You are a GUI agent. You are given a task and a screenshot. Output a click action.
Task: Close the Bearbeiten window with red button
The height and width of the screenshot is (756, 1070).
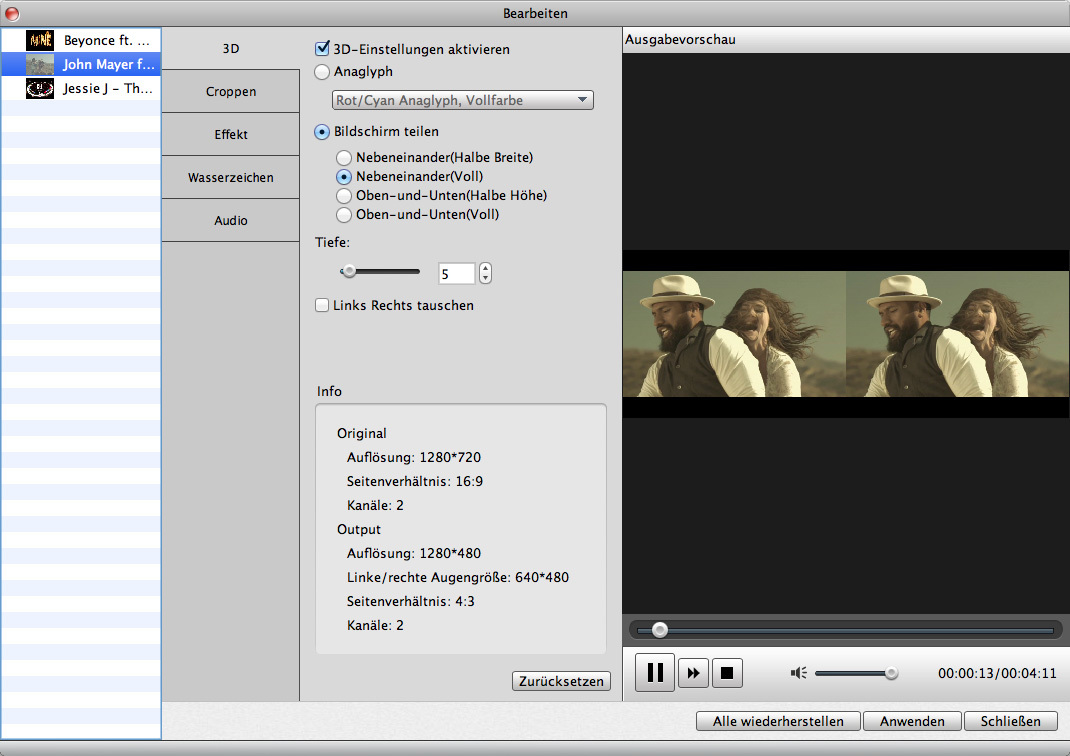coord(12,13)
